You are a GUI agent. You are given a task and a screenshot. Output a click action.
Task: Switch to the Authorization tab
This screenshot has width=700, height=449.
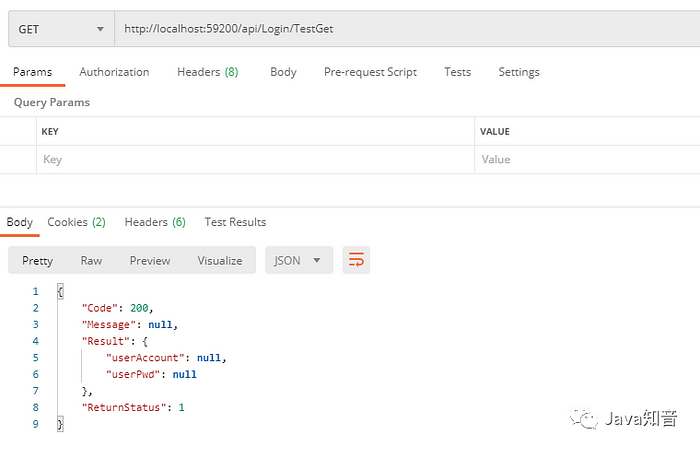coord(114,72)
